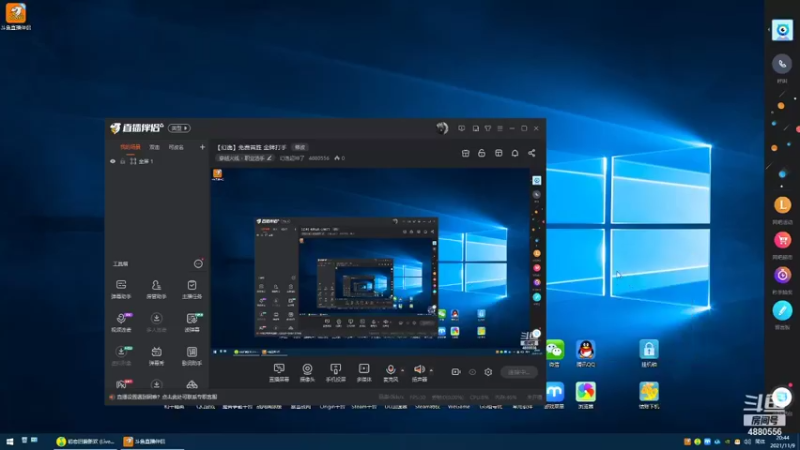
Task: Open the hamburger menu in app title bar
Action: (500, 128)
